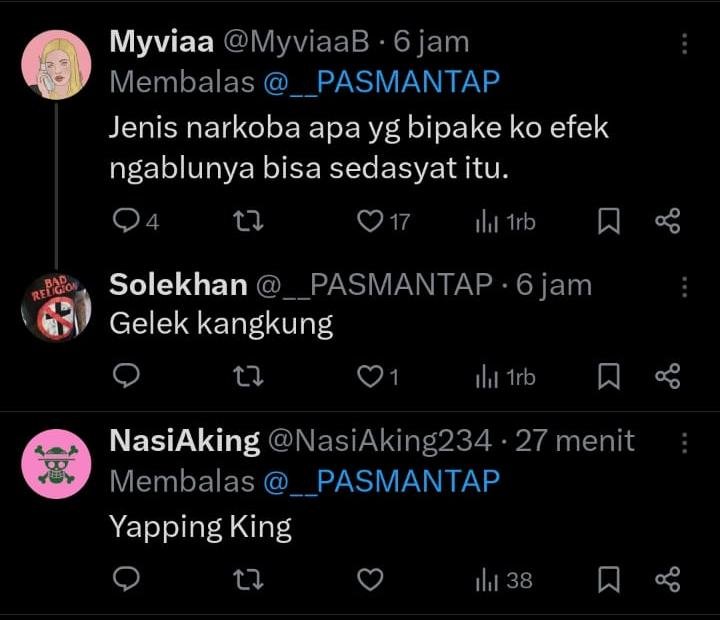
Task: Open more options on Solekhan's tweet
Action: pyautogui.click(x=684, y=287)
